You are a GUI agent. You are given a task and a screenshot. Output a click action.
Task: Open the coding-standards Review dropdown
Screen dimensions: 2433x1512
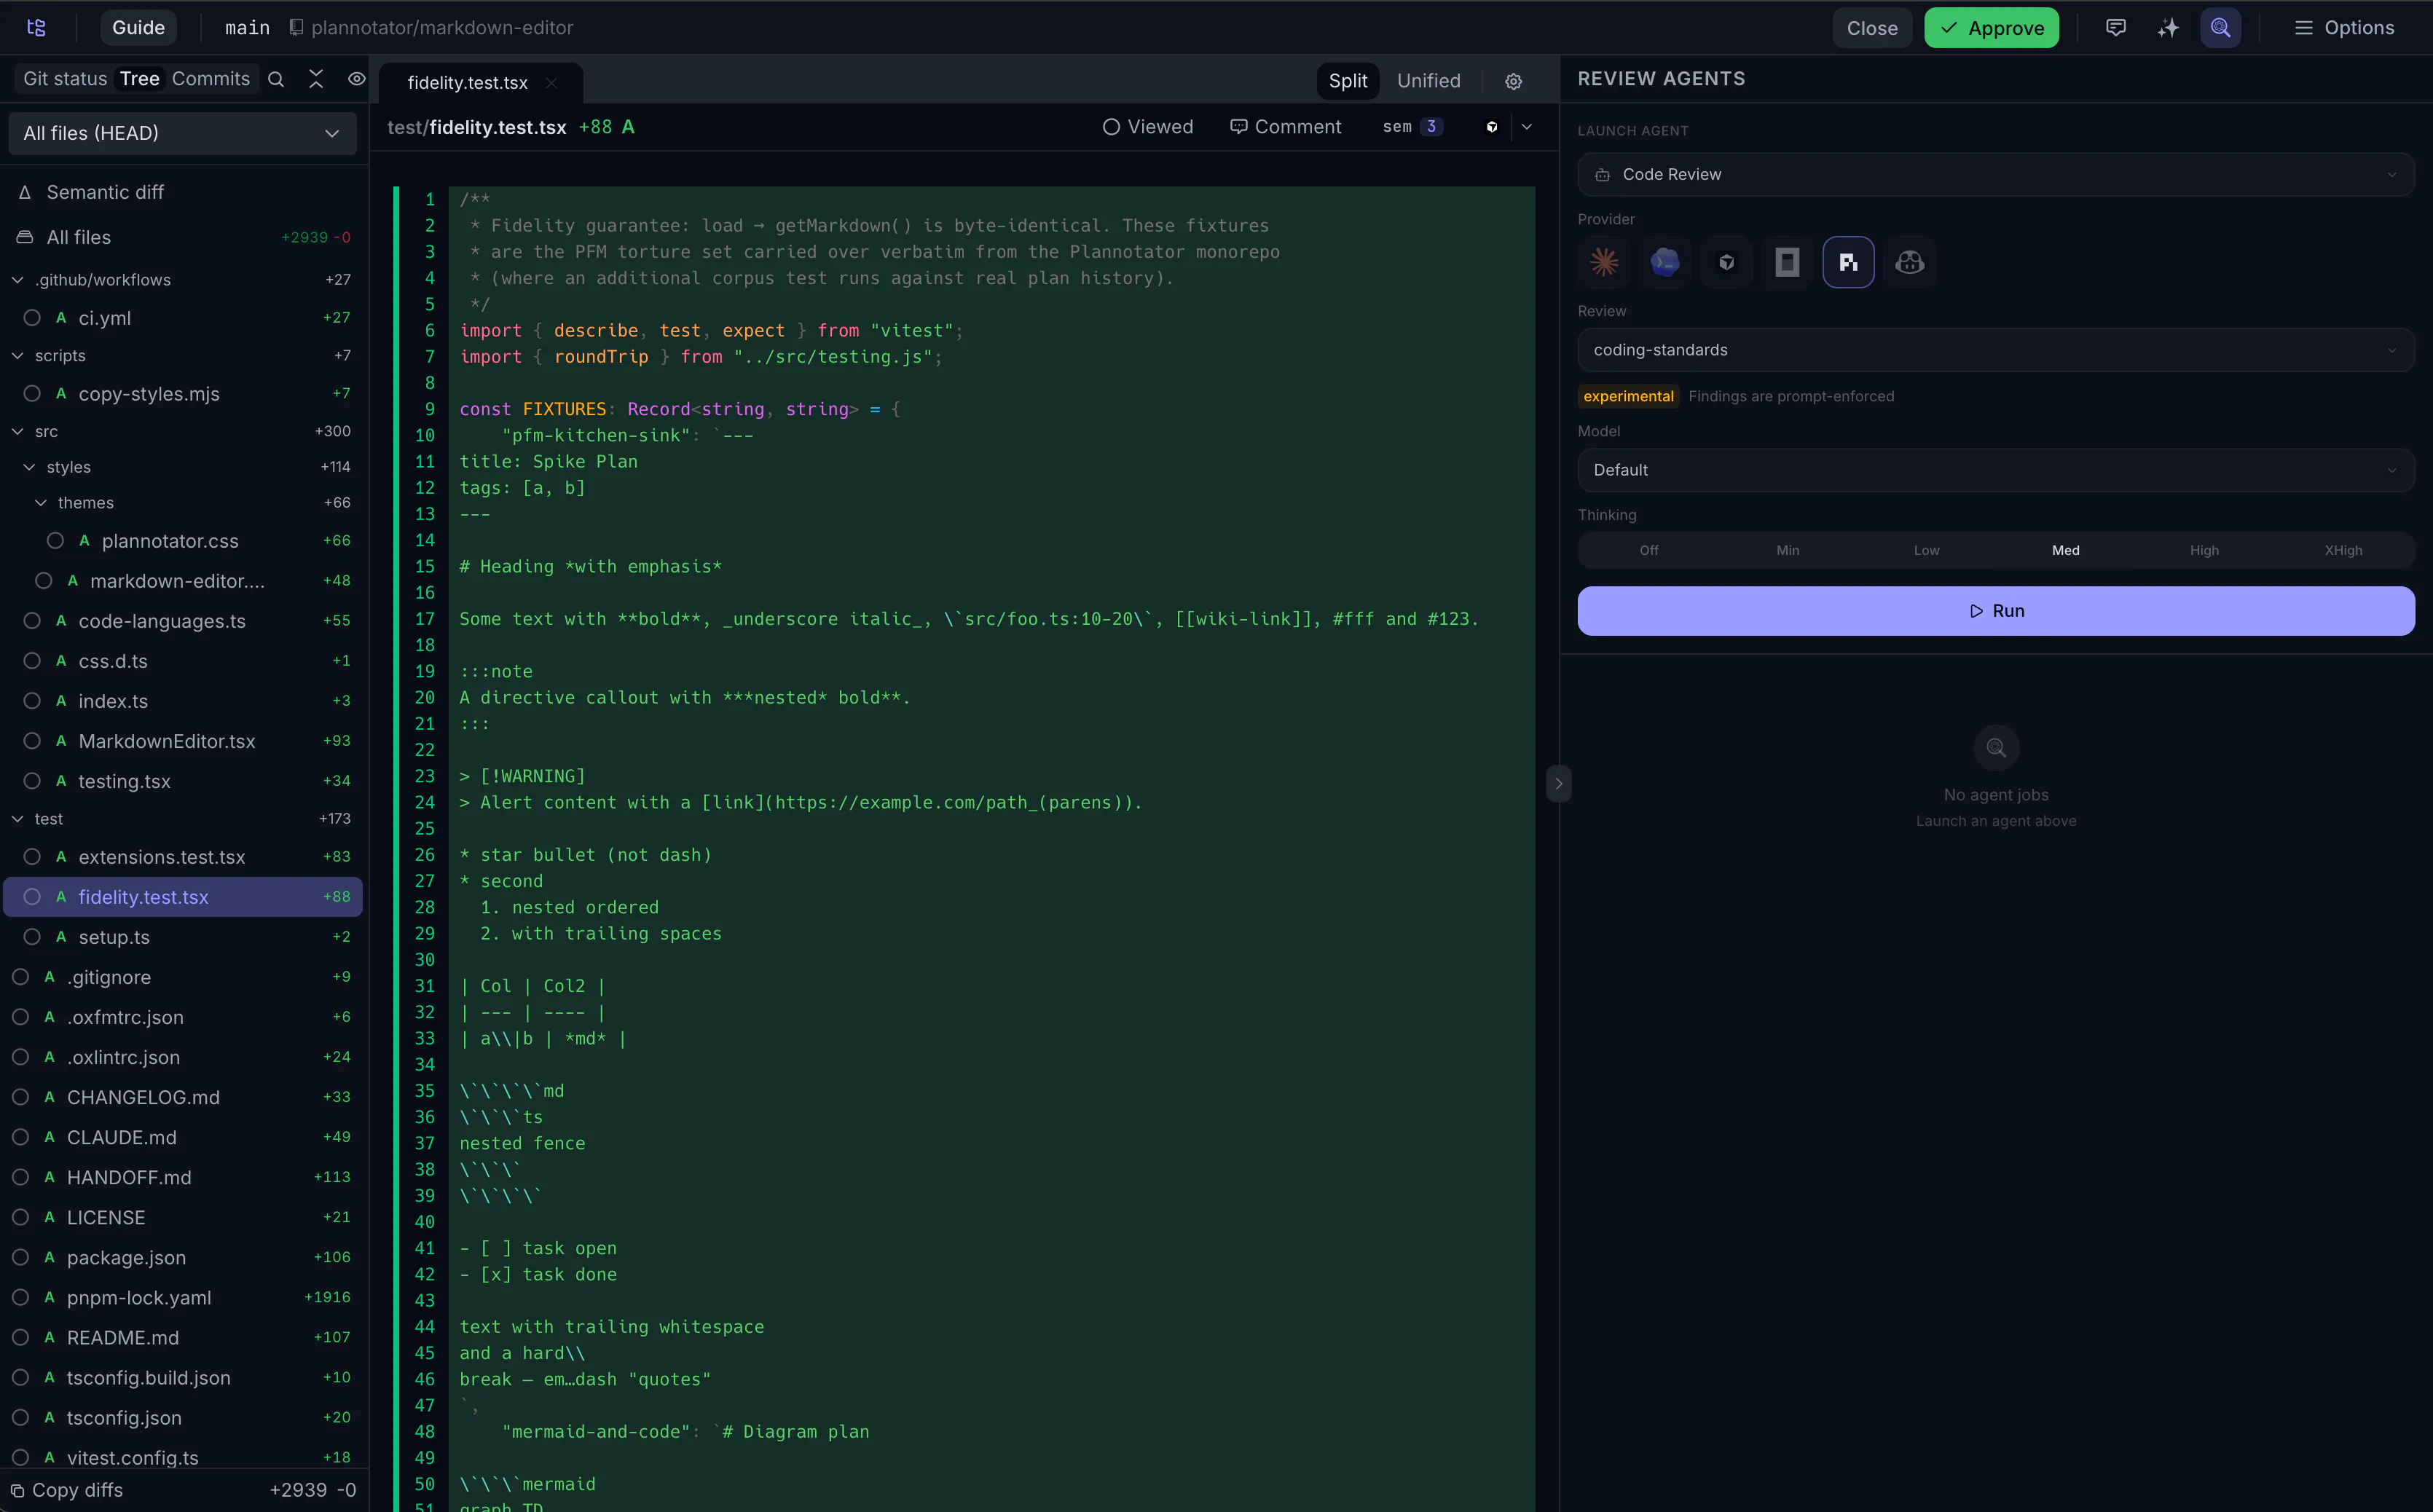pyautogui.click(x=1995, y=350)
